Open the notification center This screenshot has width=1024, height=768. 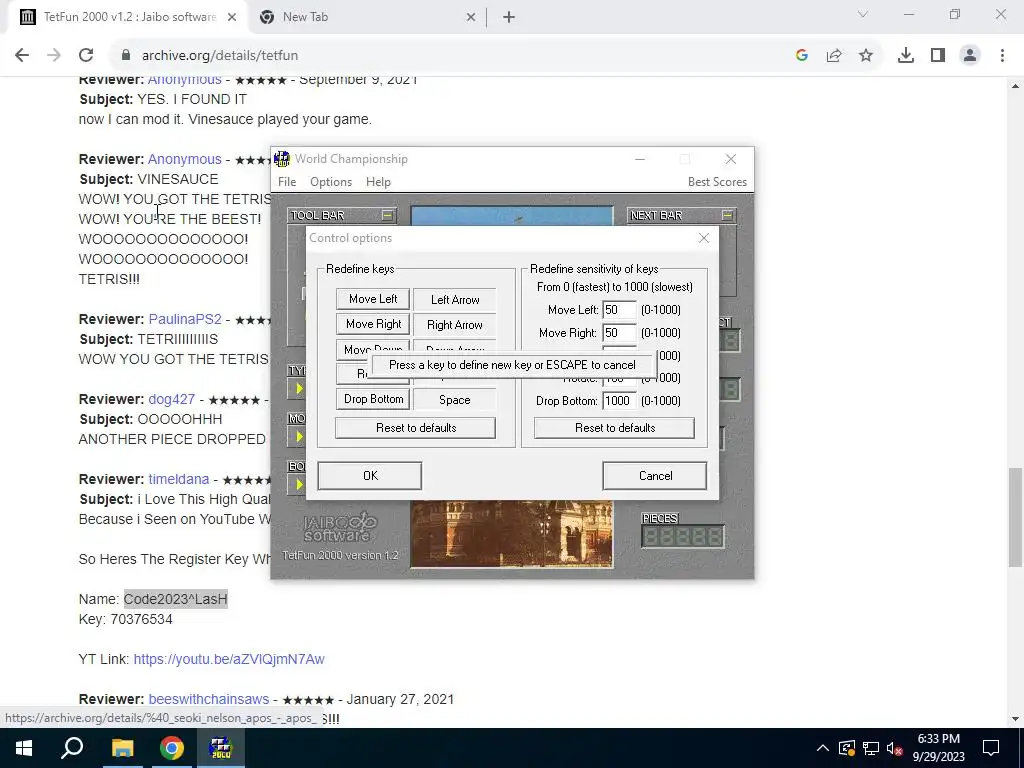pos(991,748)
